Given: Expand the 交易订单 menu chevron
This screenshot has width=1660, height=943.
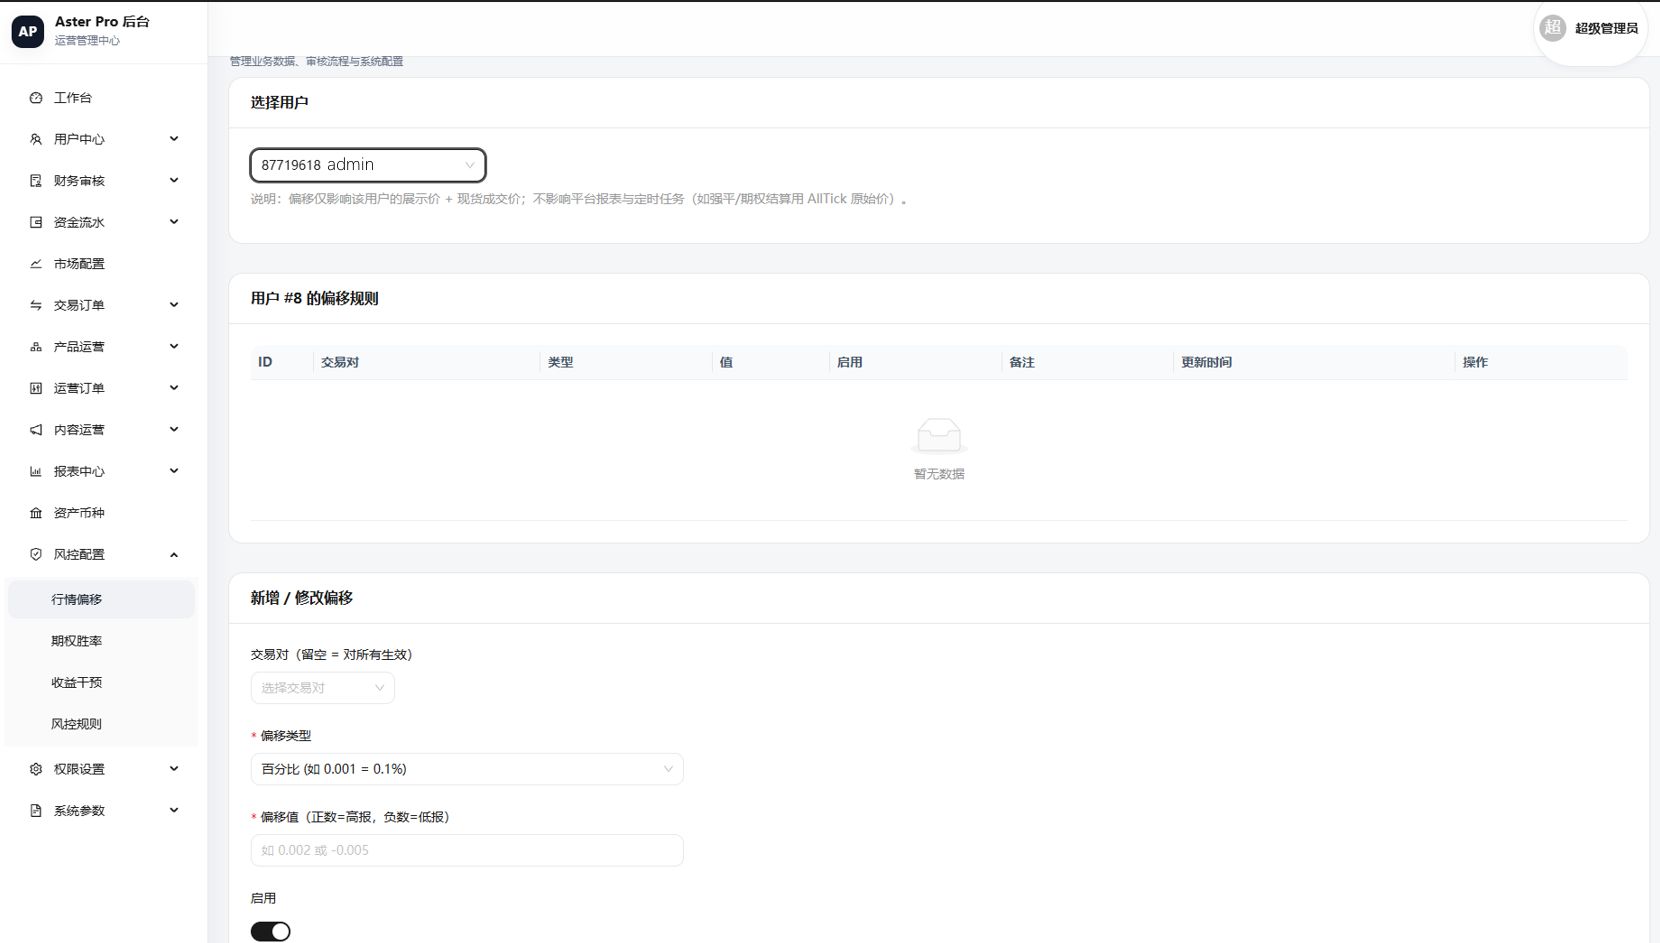Looking at the screenshot, I should 174,305.
